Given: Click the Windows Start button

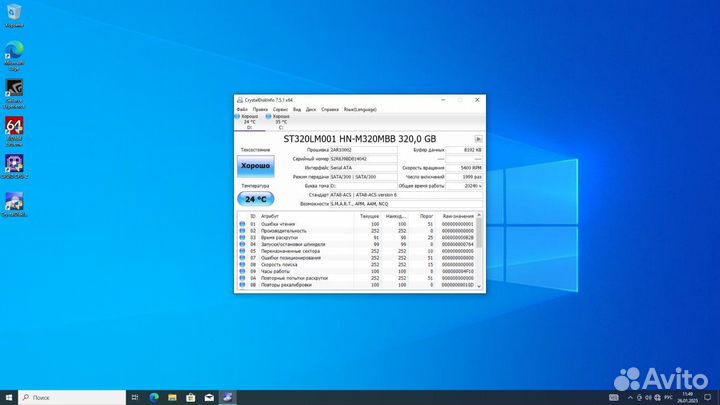Looking at the screenshot, I should [x=9, y=397].
